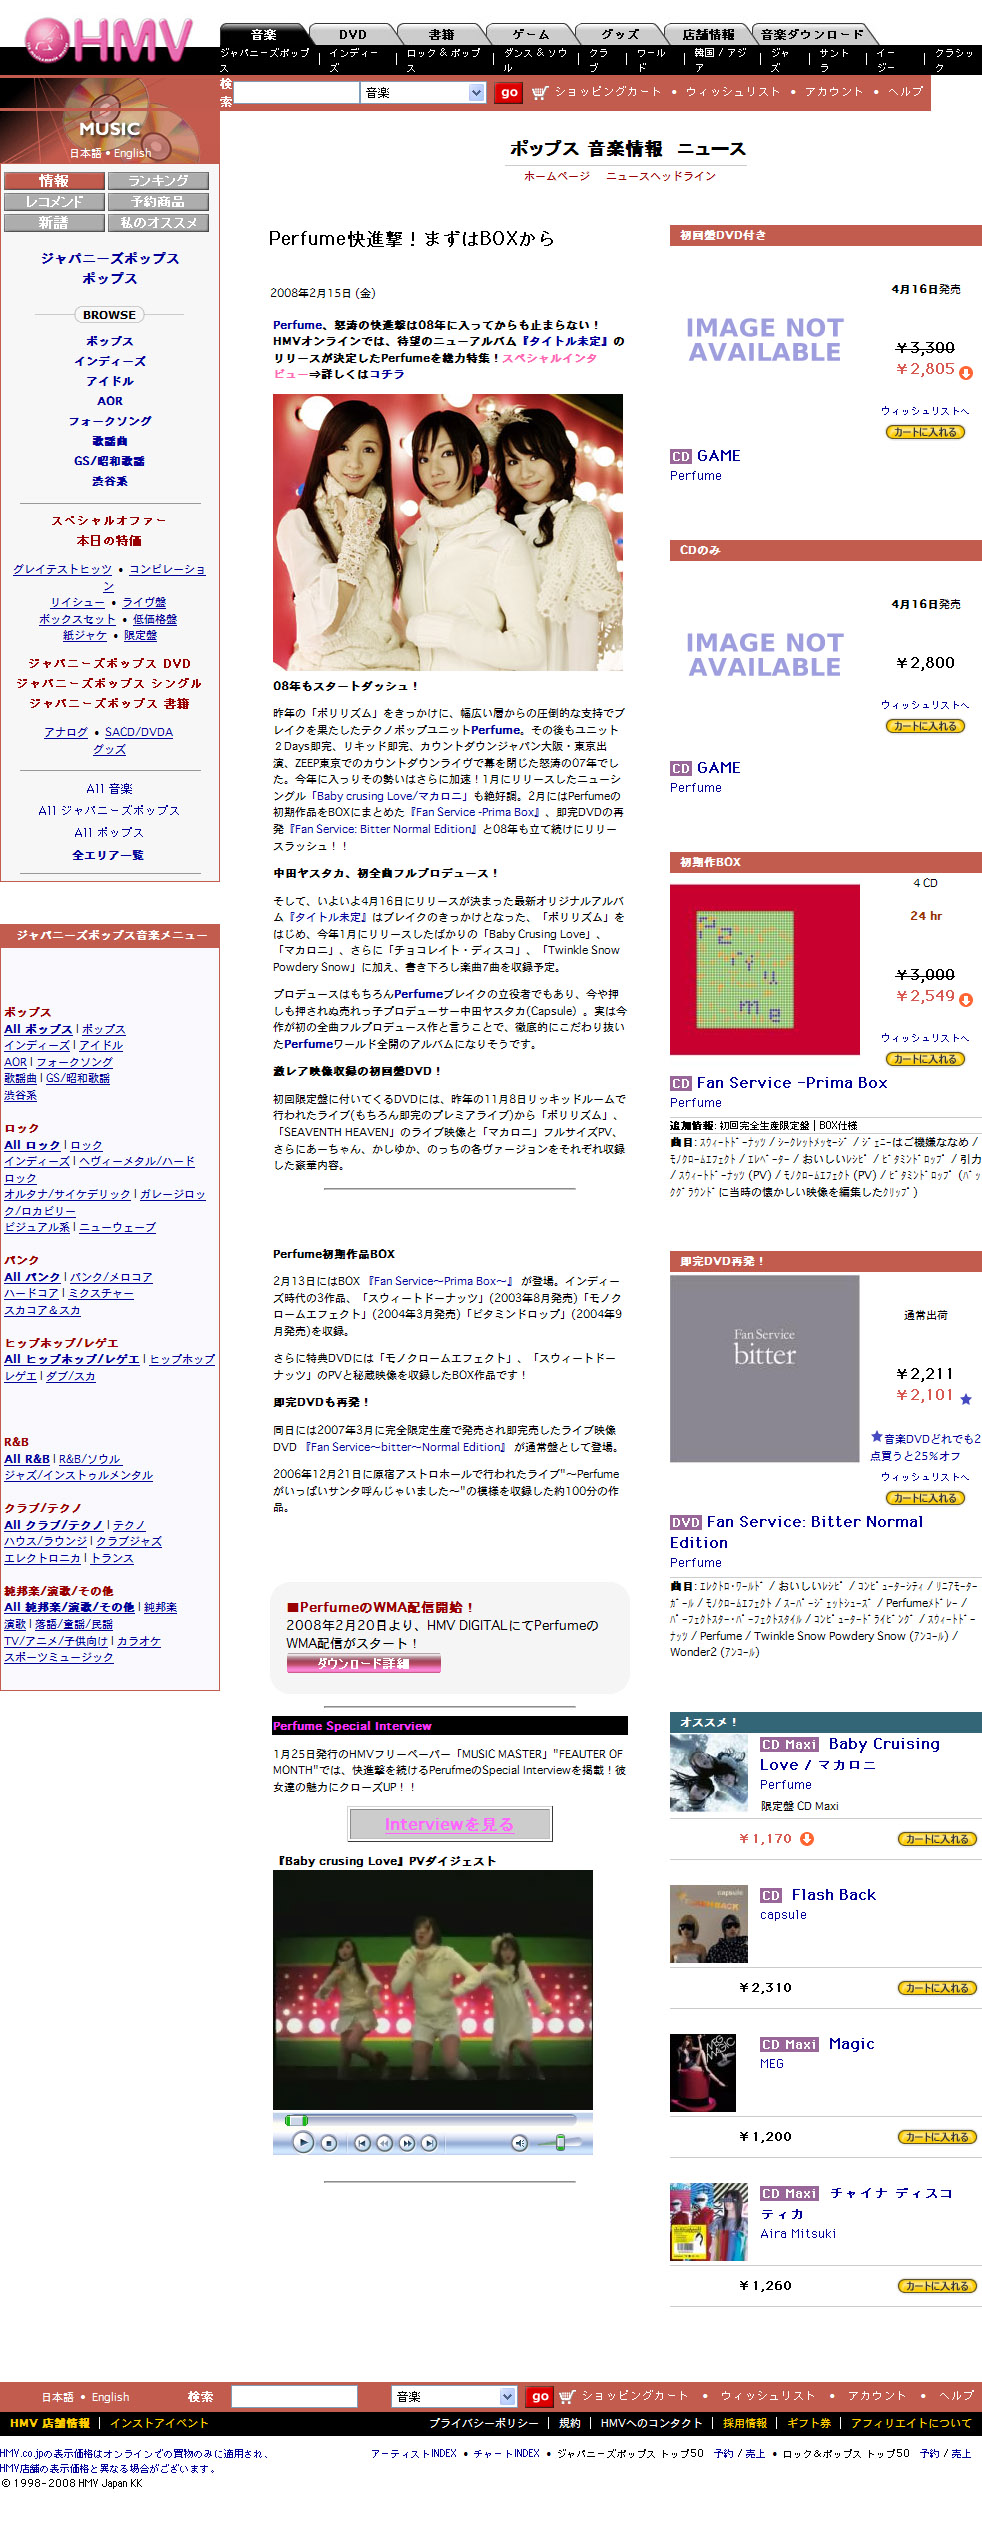Click the footer search text field
The width and height of the screenshot is (982, 2522).
pos(294,2396)
